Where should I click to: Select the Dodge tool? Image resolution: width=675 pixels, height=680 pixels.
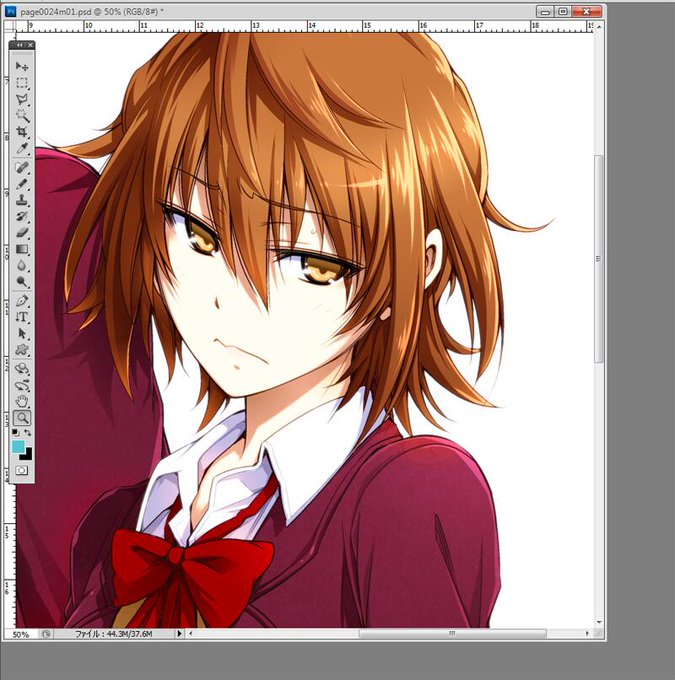[x=22, y=282]
